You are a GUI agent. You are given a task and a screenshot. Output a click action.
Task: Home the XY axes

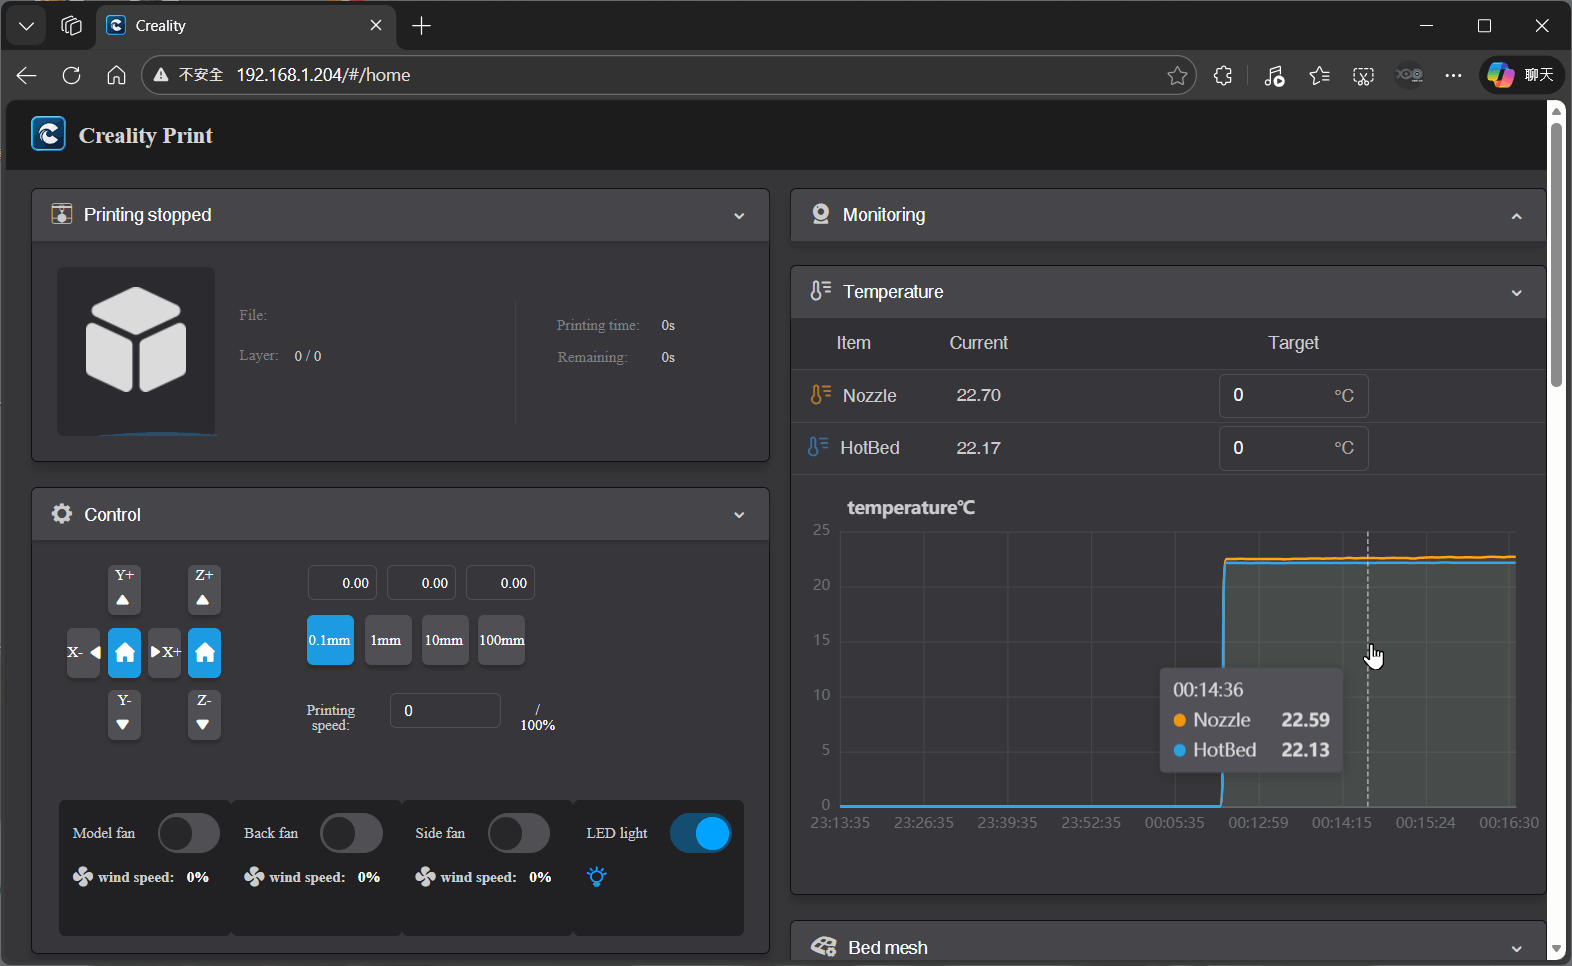tap(125, 653)
